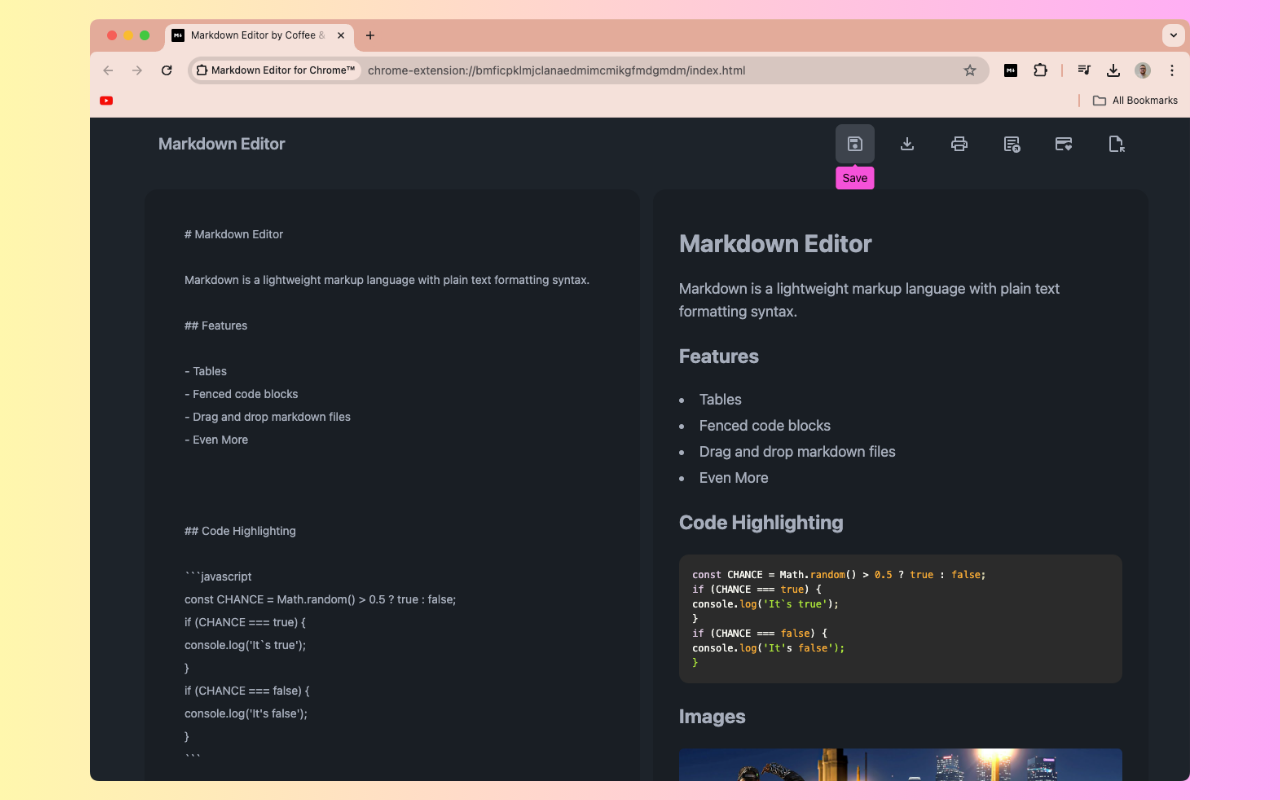The width and height of the screenshot is (1280, 800).
Task: Open the print dialog from the toolbar
Action: point(959,143)
